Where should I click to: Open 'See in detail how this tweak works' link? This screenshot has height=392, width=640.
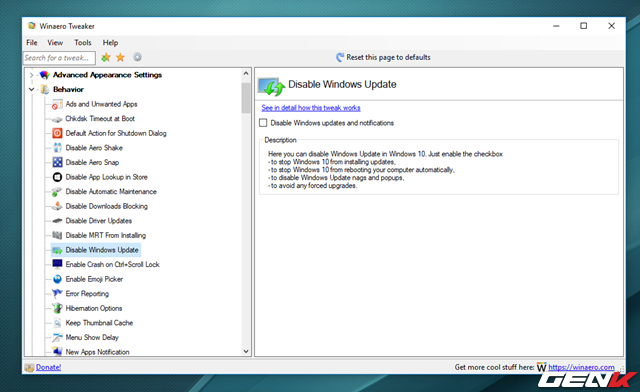311,108
